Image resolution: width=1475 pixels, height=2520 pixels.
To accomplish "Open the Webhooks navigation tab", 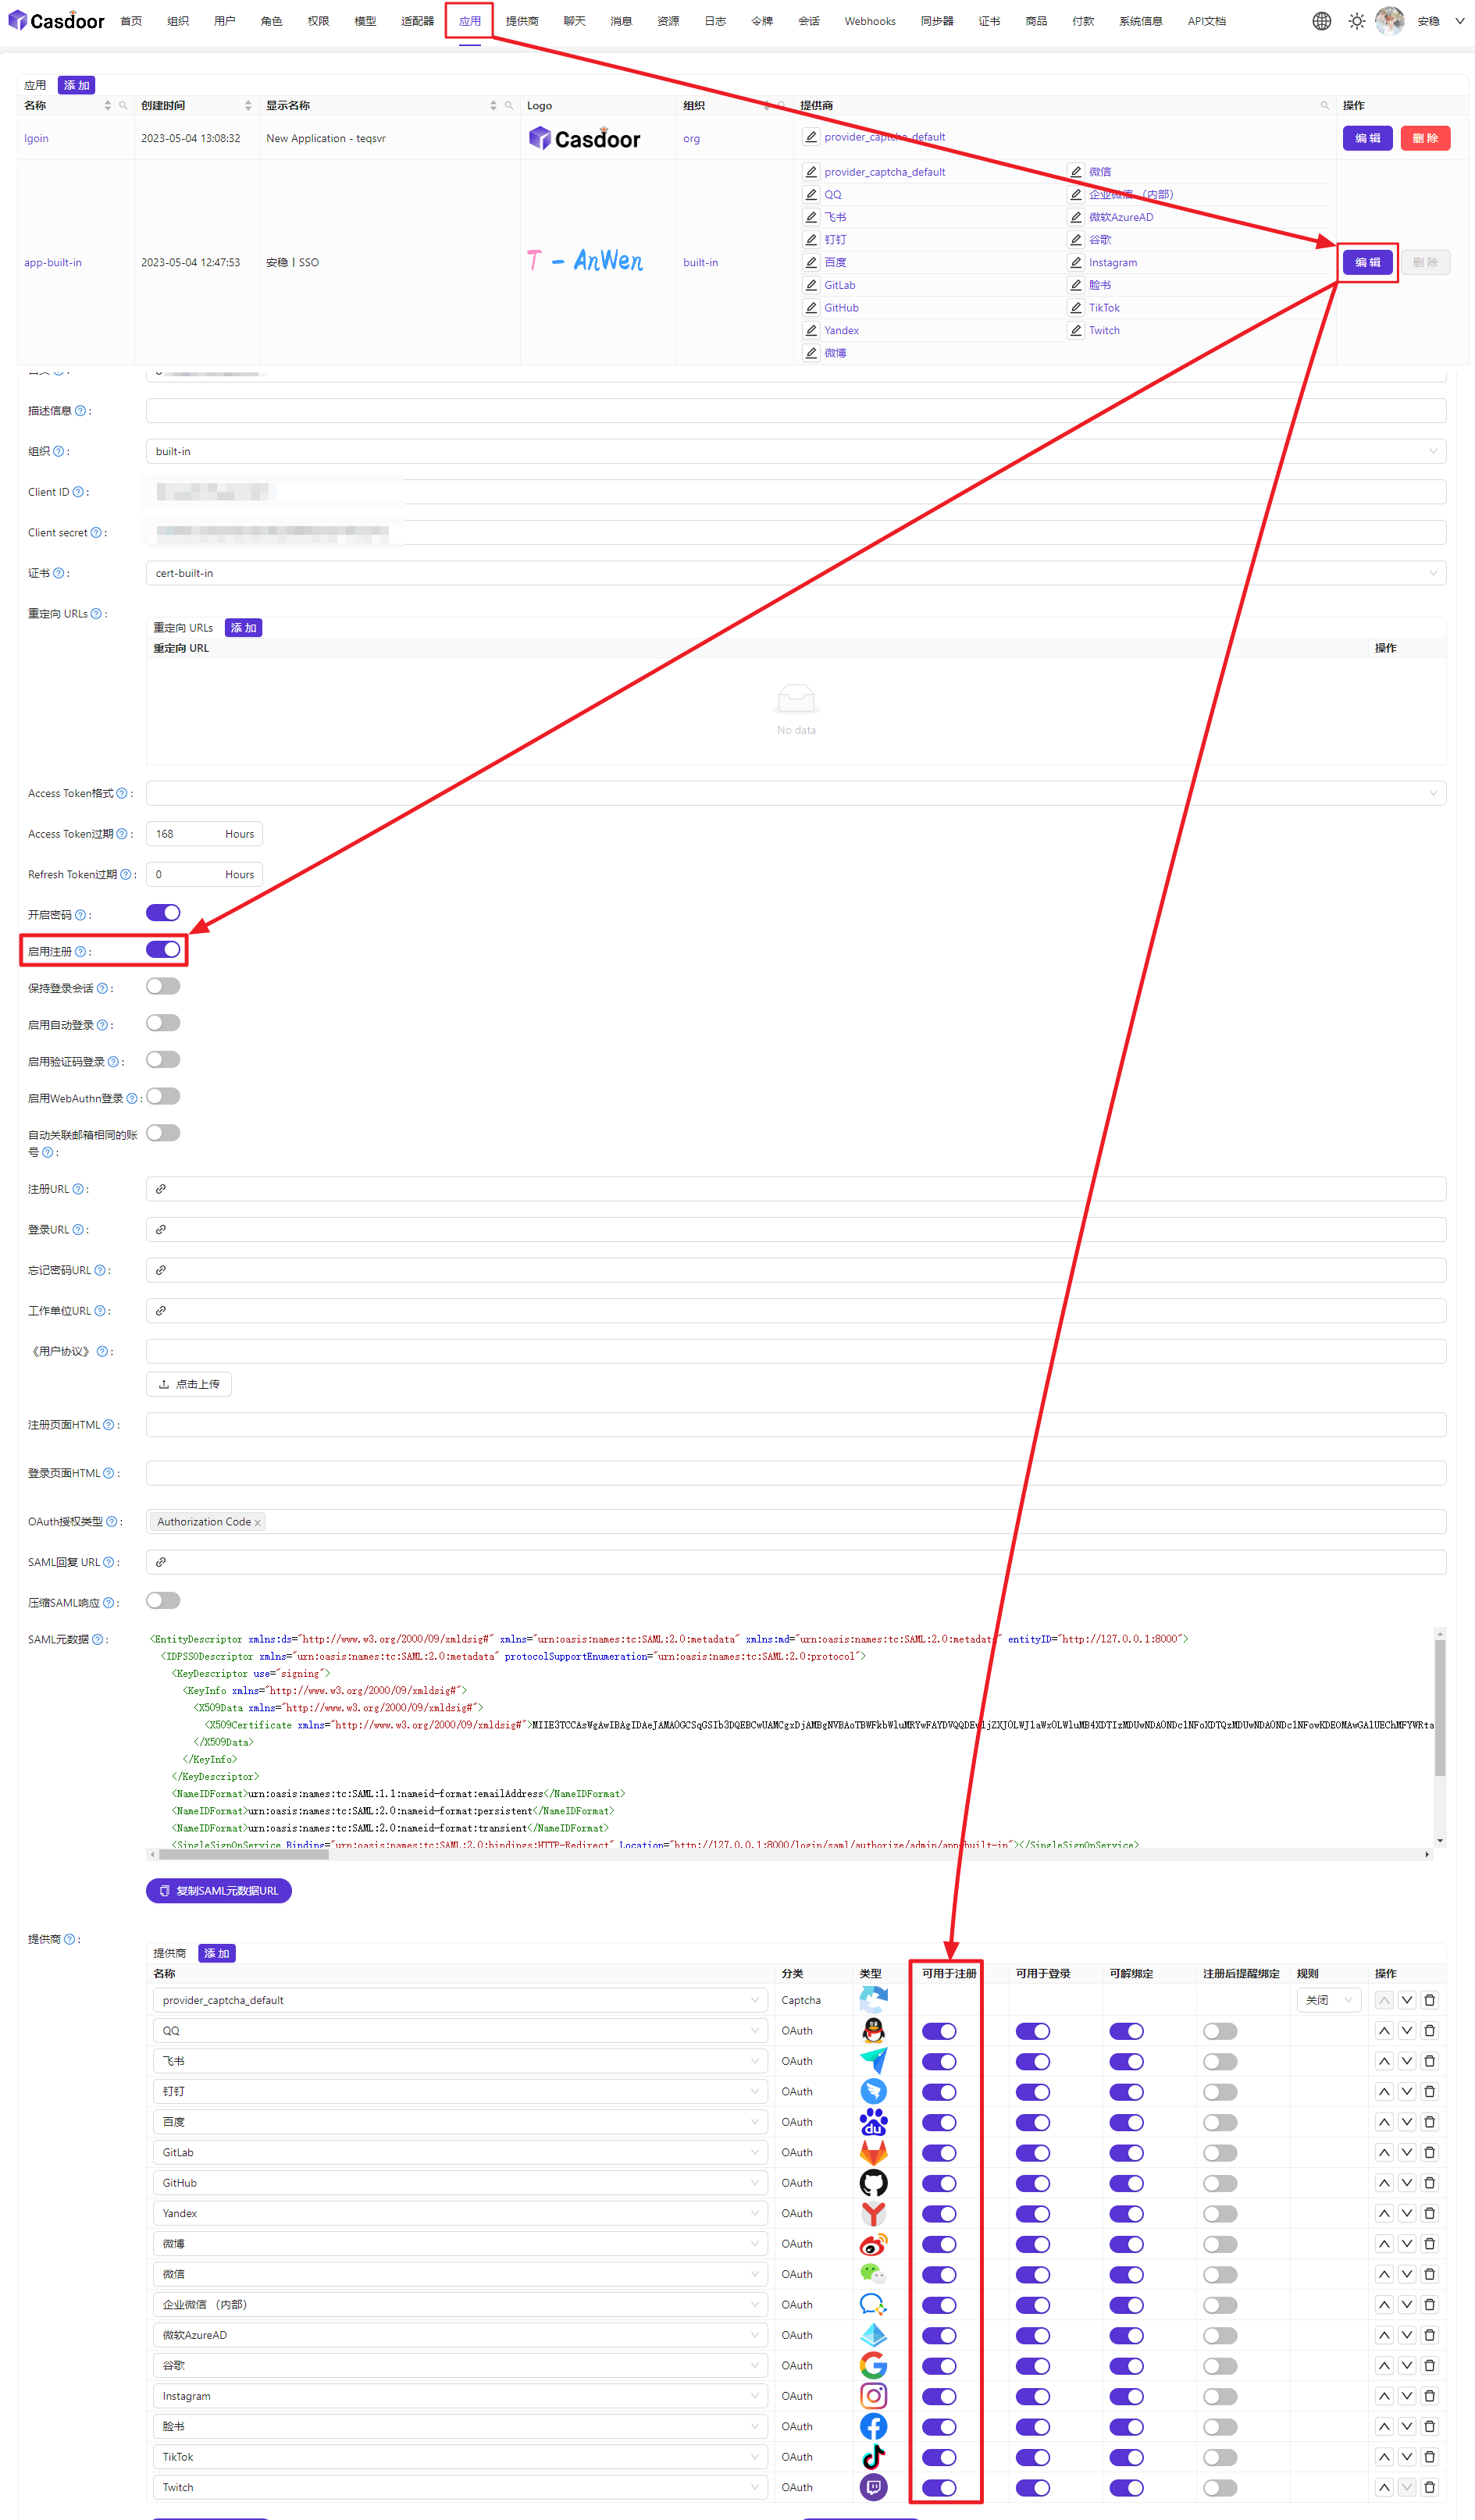I will 870,21.
